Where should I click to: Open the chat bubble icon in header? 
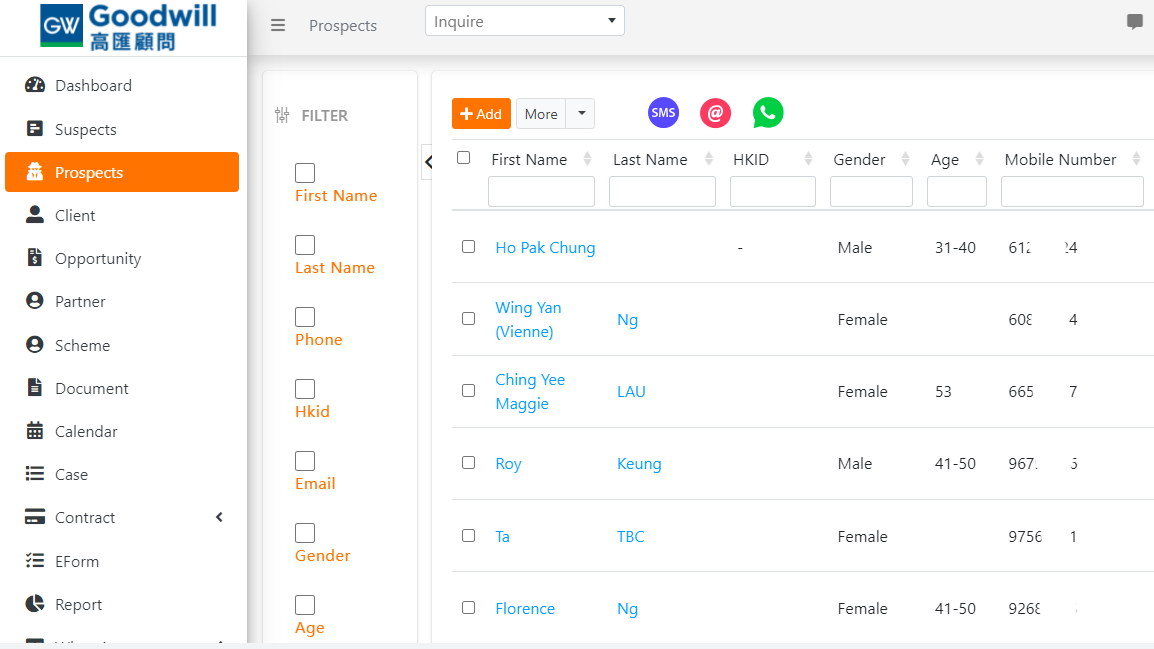pos(1134,22)
